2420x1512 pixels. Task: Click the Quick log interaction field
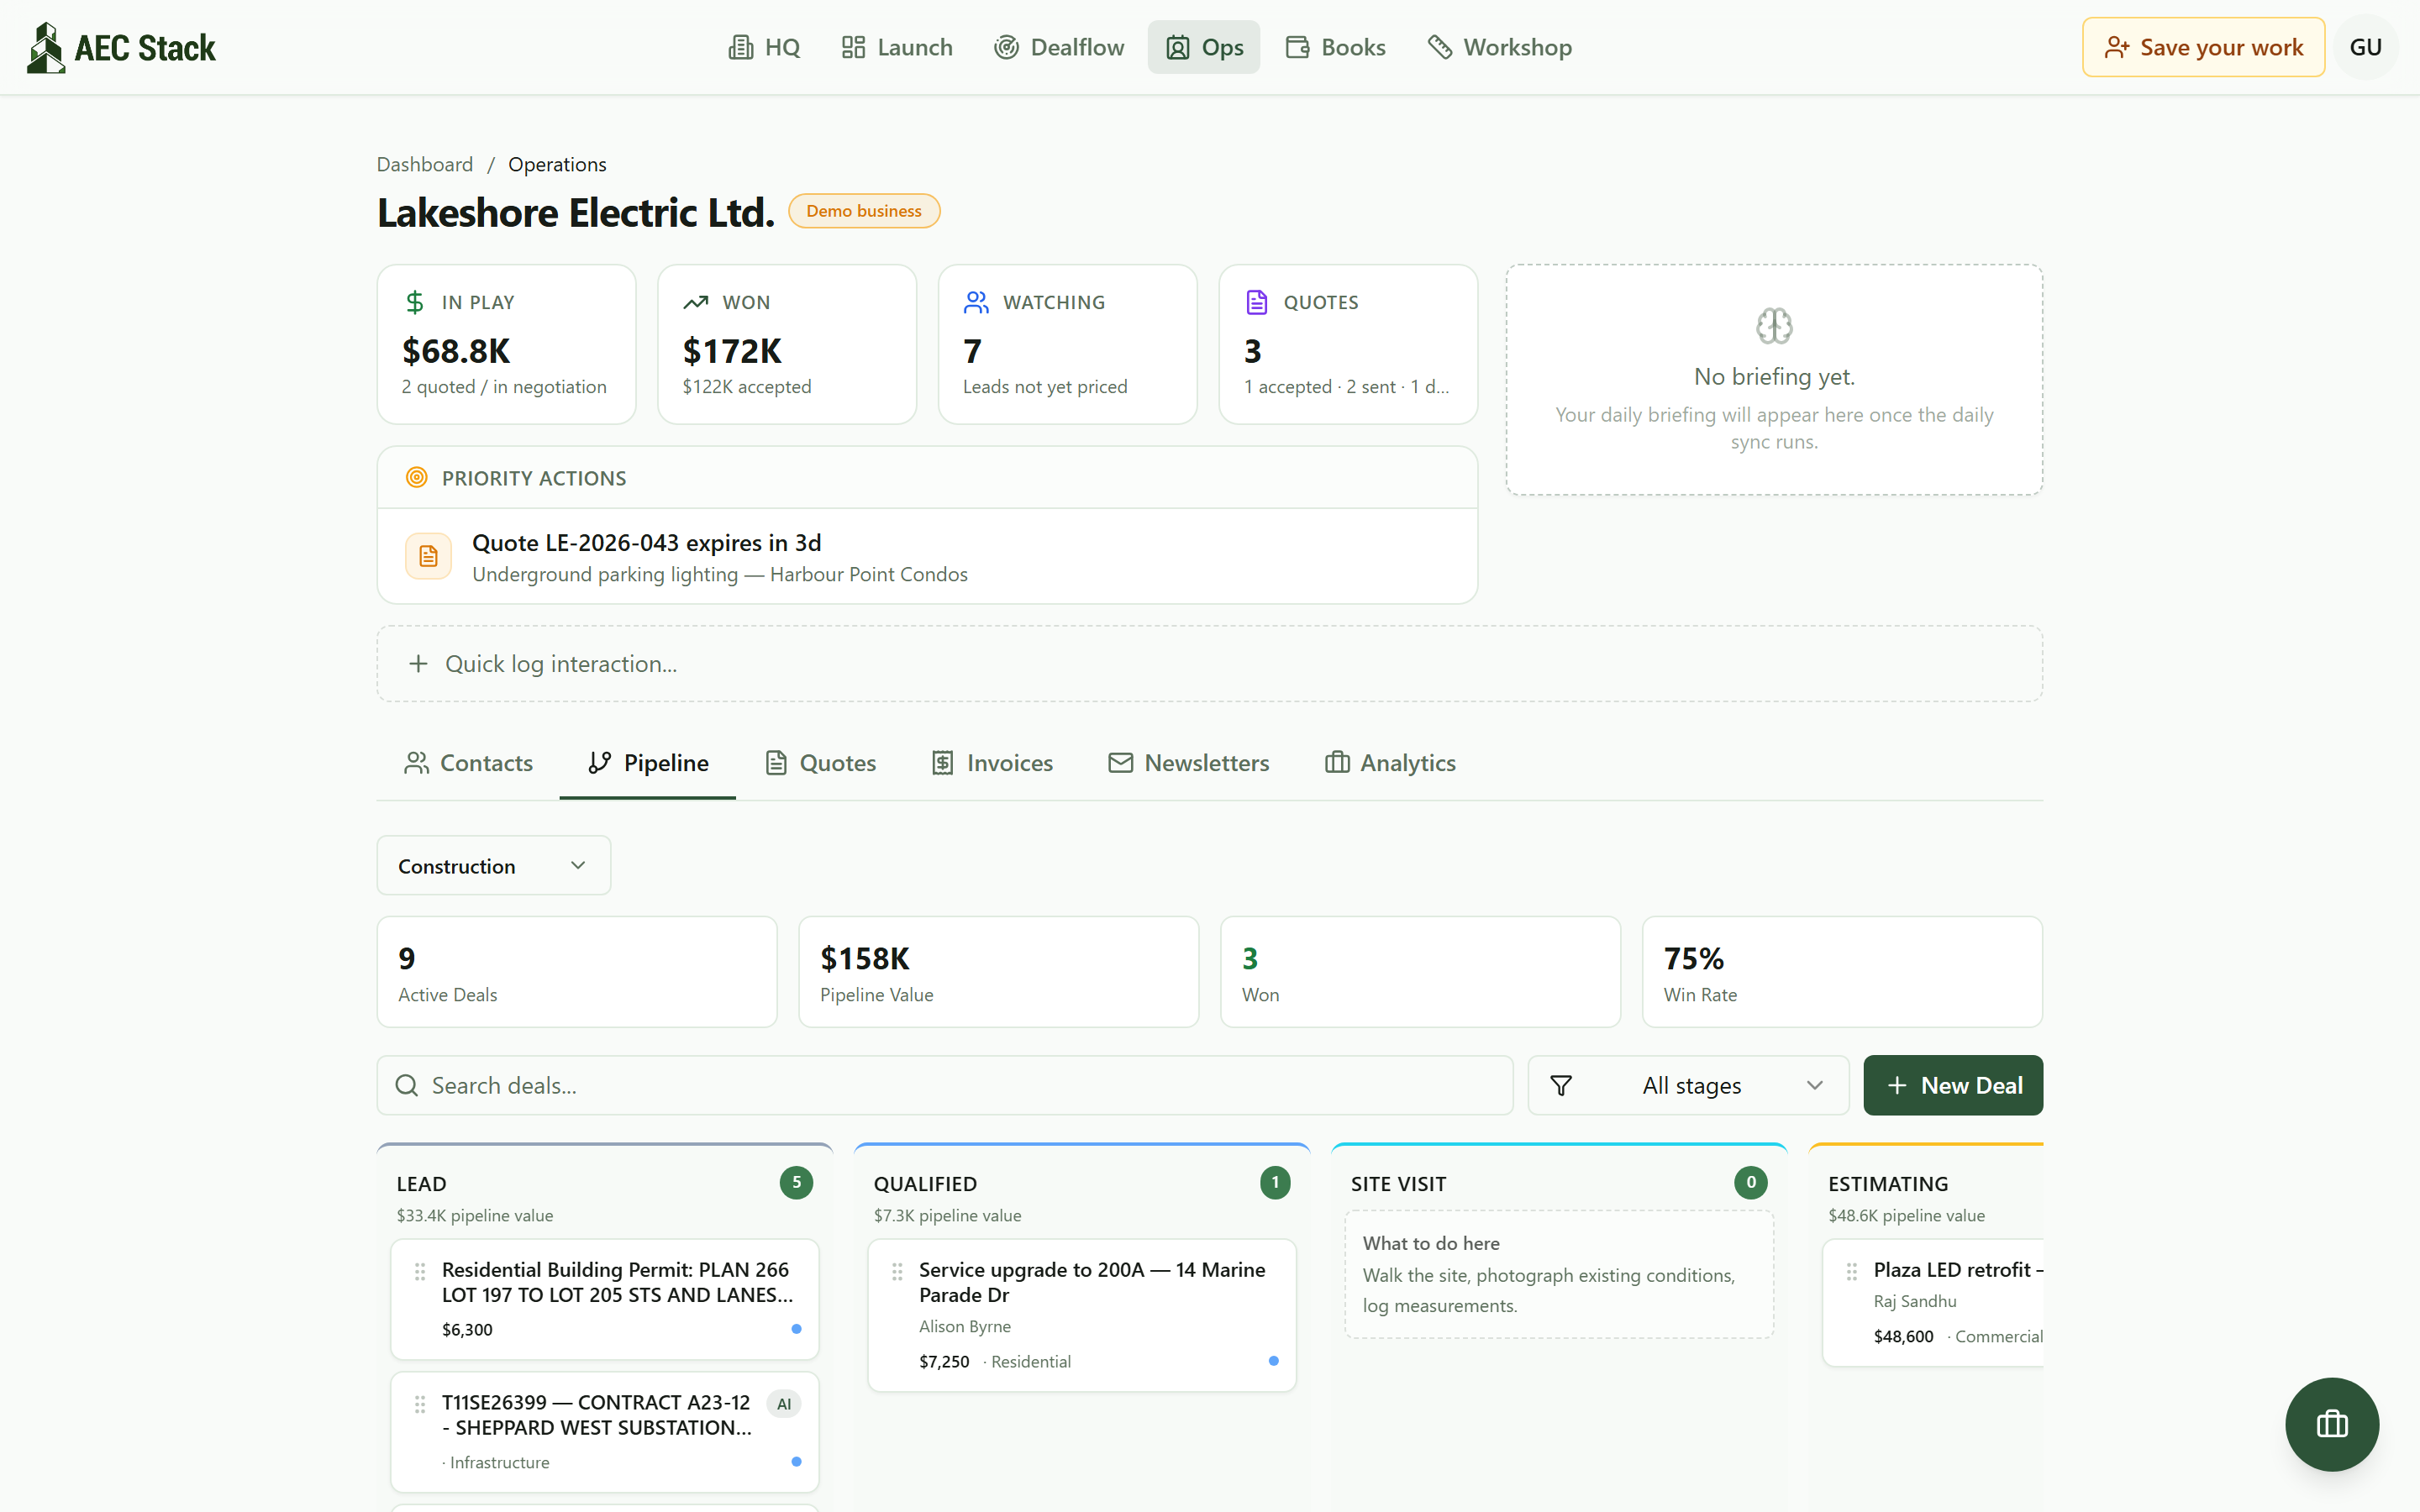[1210, 664]
